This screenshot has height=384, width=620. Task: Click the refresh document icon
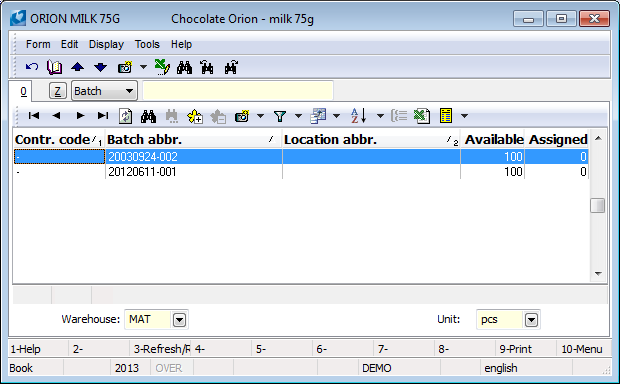(125, 116)
